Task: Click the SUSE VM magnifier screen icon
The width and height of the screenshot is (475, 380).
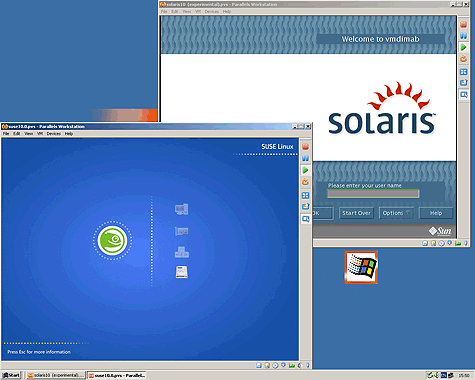Action: (x=305, y=219)
